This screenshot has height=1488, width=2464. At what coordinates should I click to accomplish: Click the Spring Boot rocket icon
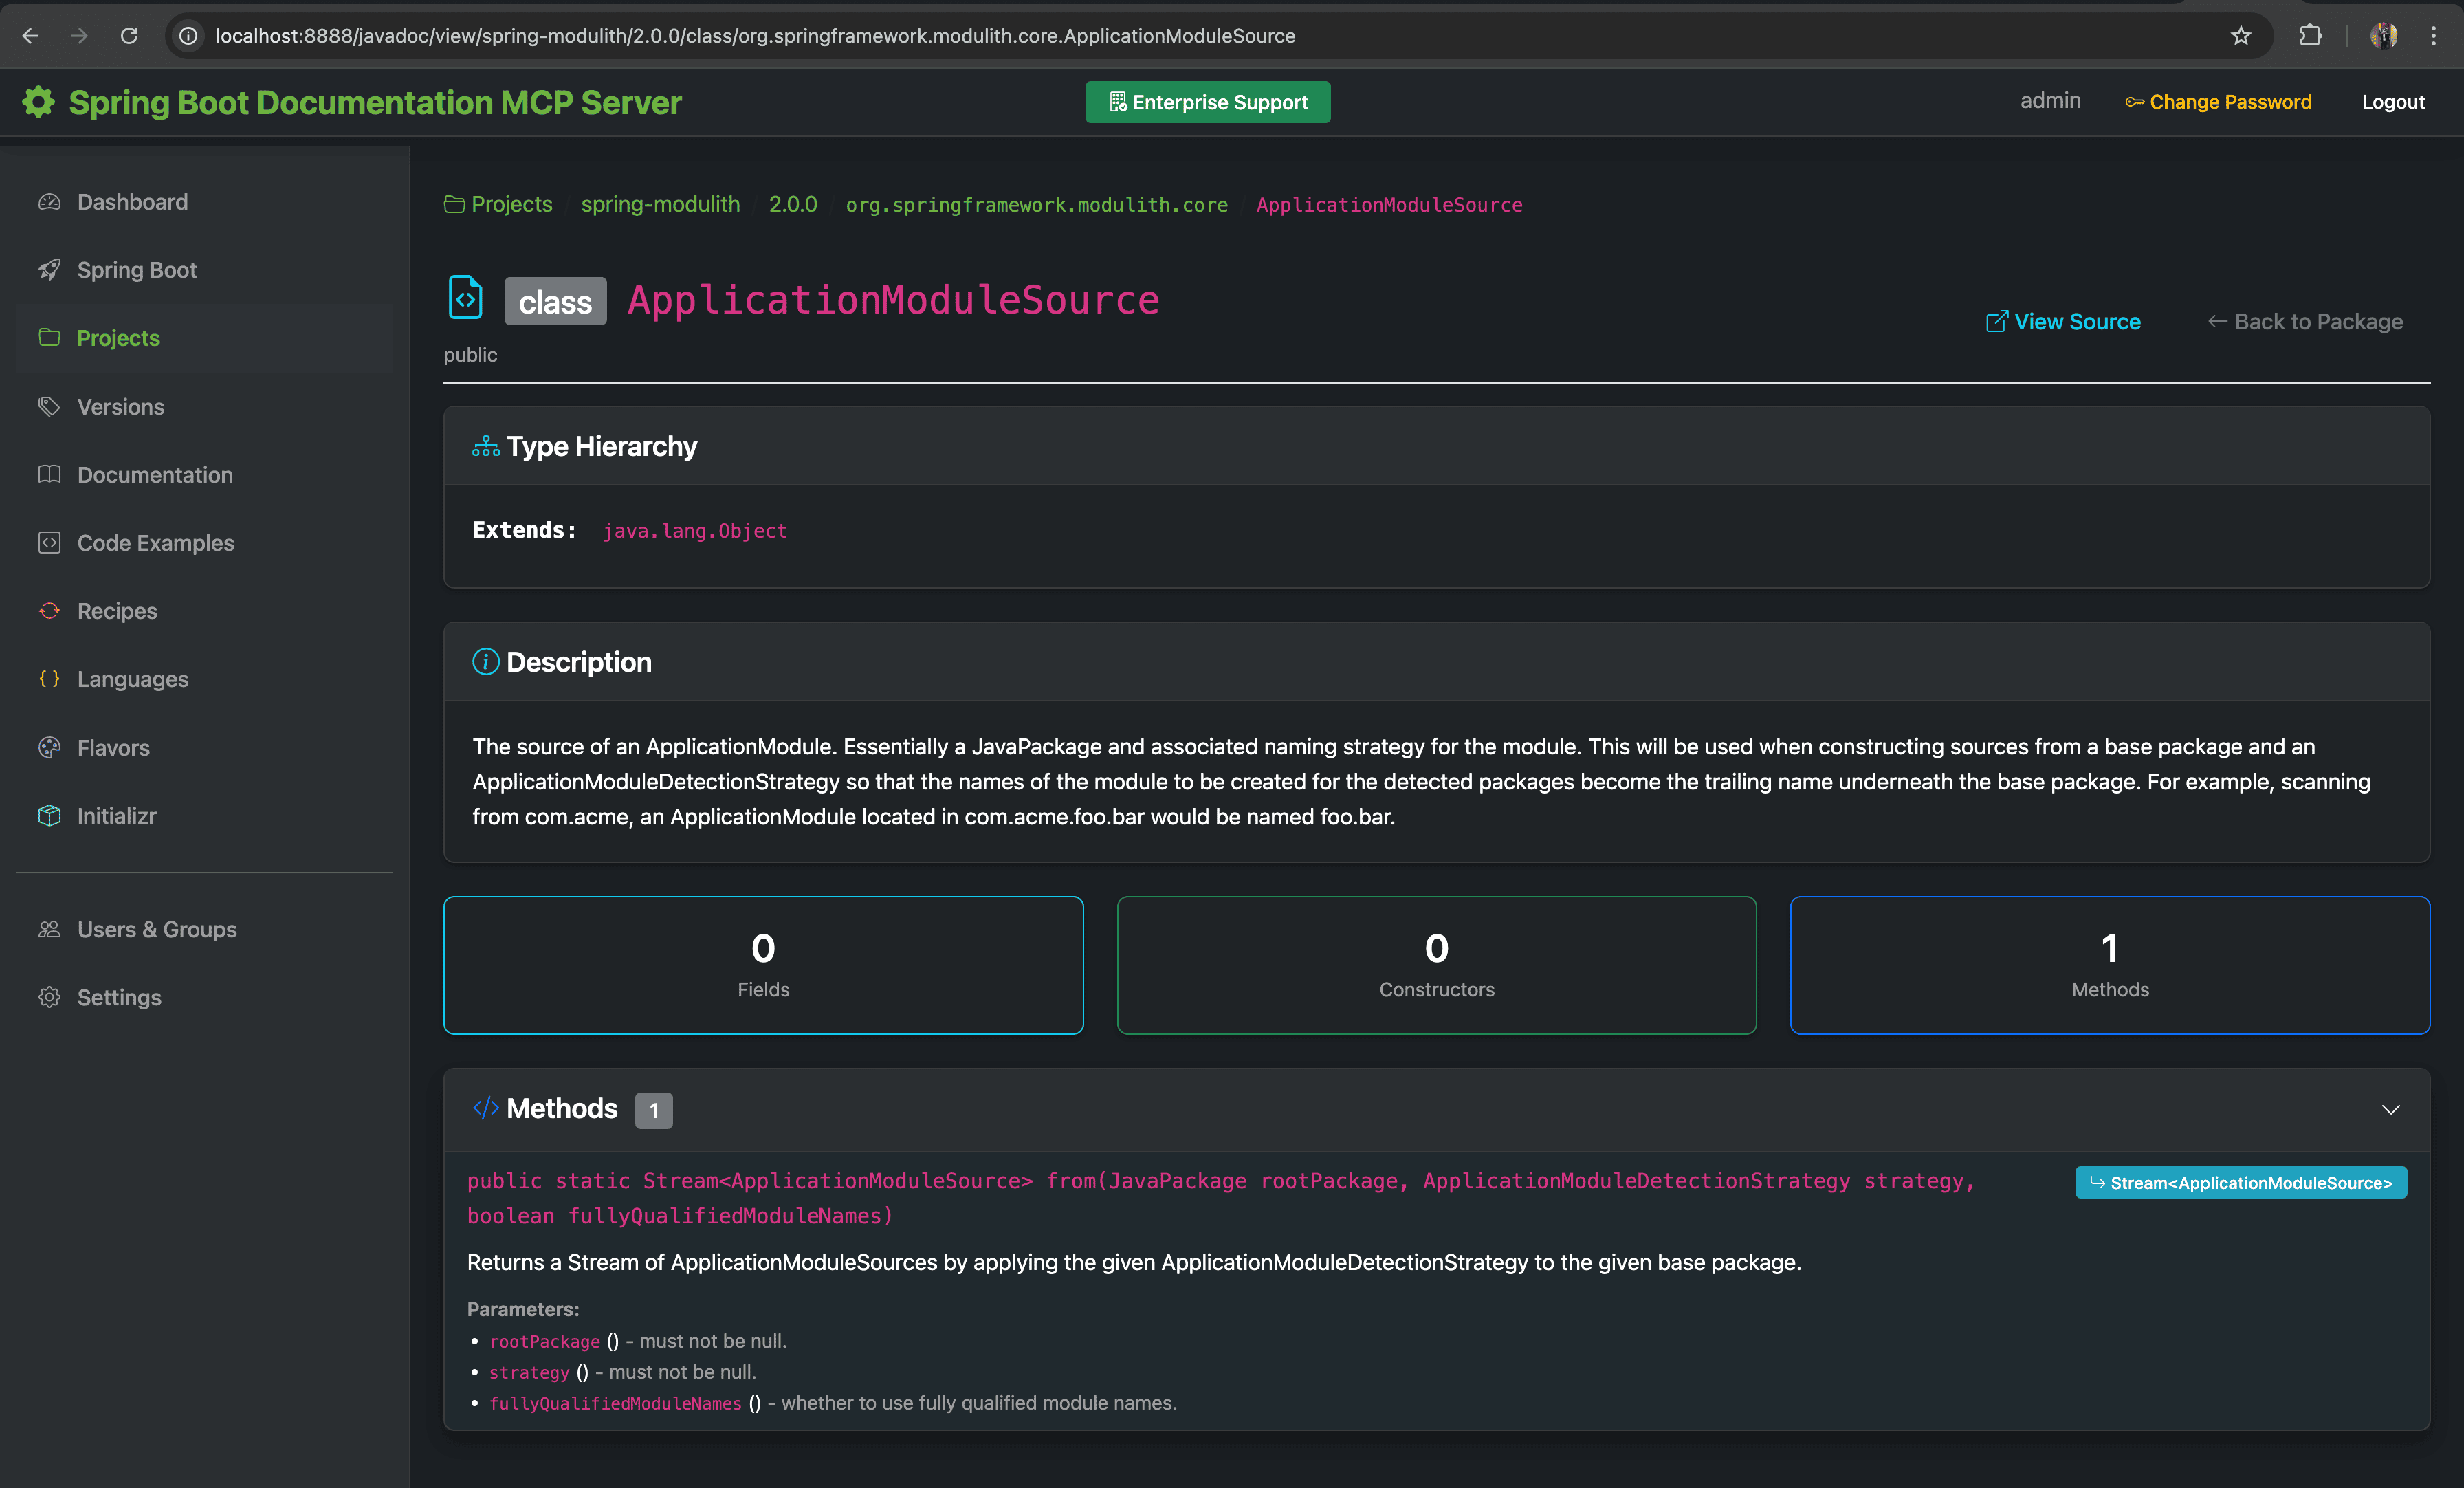[49, 270]
